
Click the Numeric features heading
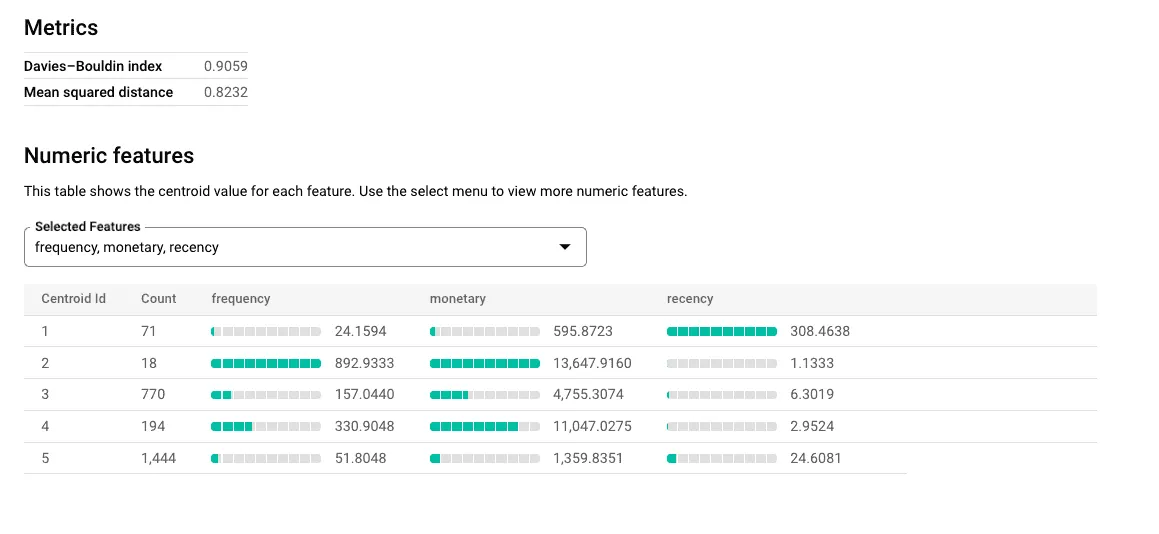pyautogui.click(x=109, y=156)
